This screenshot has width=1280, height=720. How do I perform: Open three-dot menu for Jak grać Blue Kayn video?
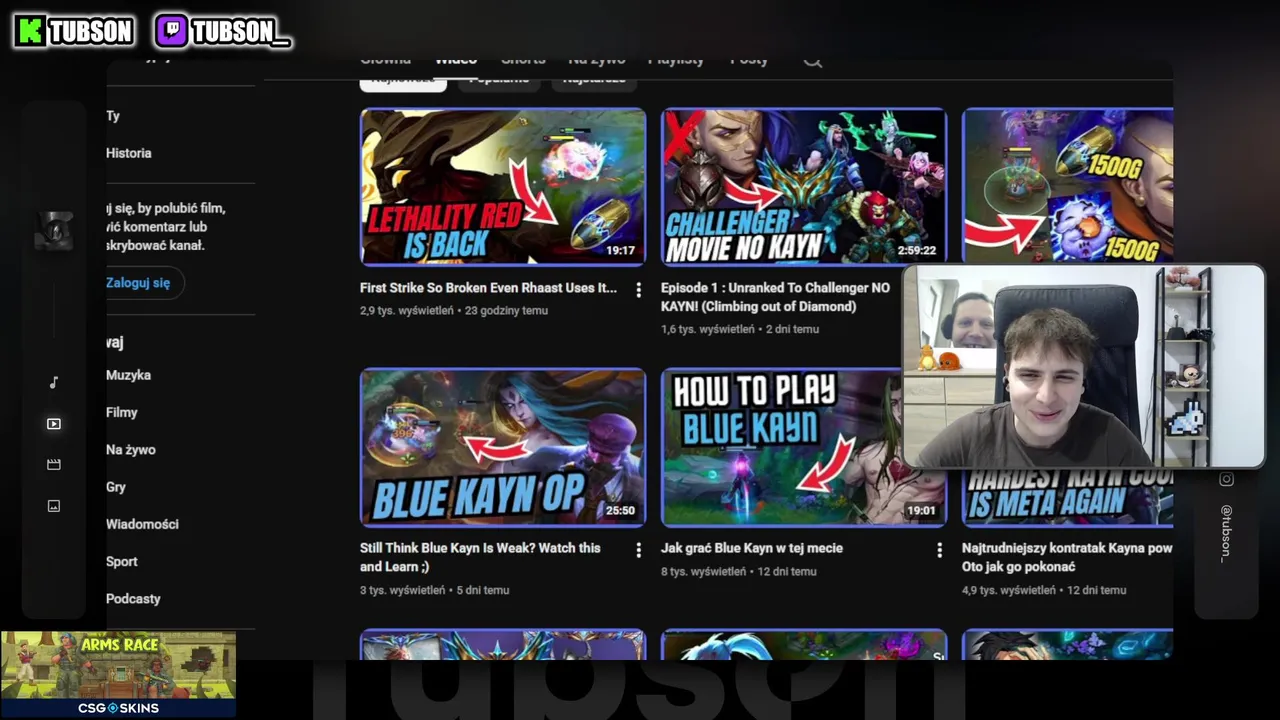click(939, 550)
